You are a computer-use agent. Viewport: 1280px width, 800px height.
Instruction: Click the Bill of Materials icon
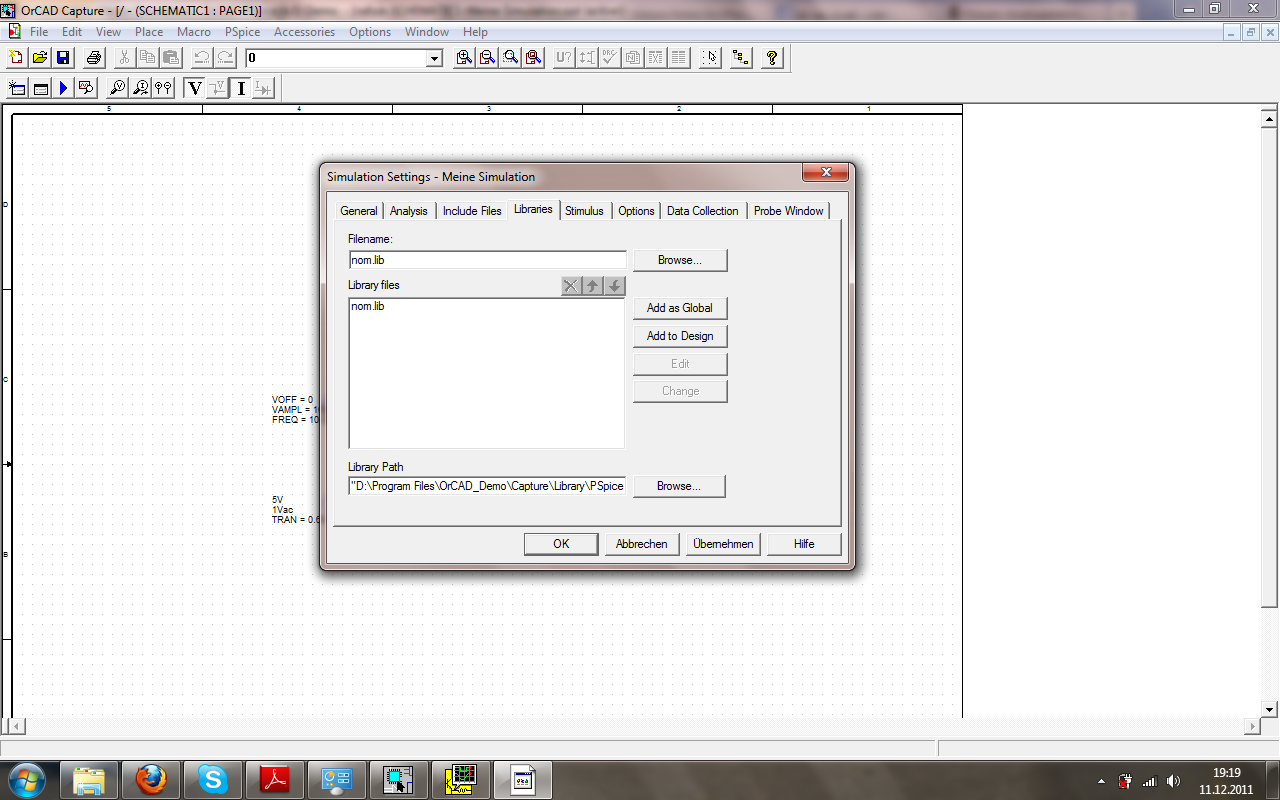(x=679, y=58)
